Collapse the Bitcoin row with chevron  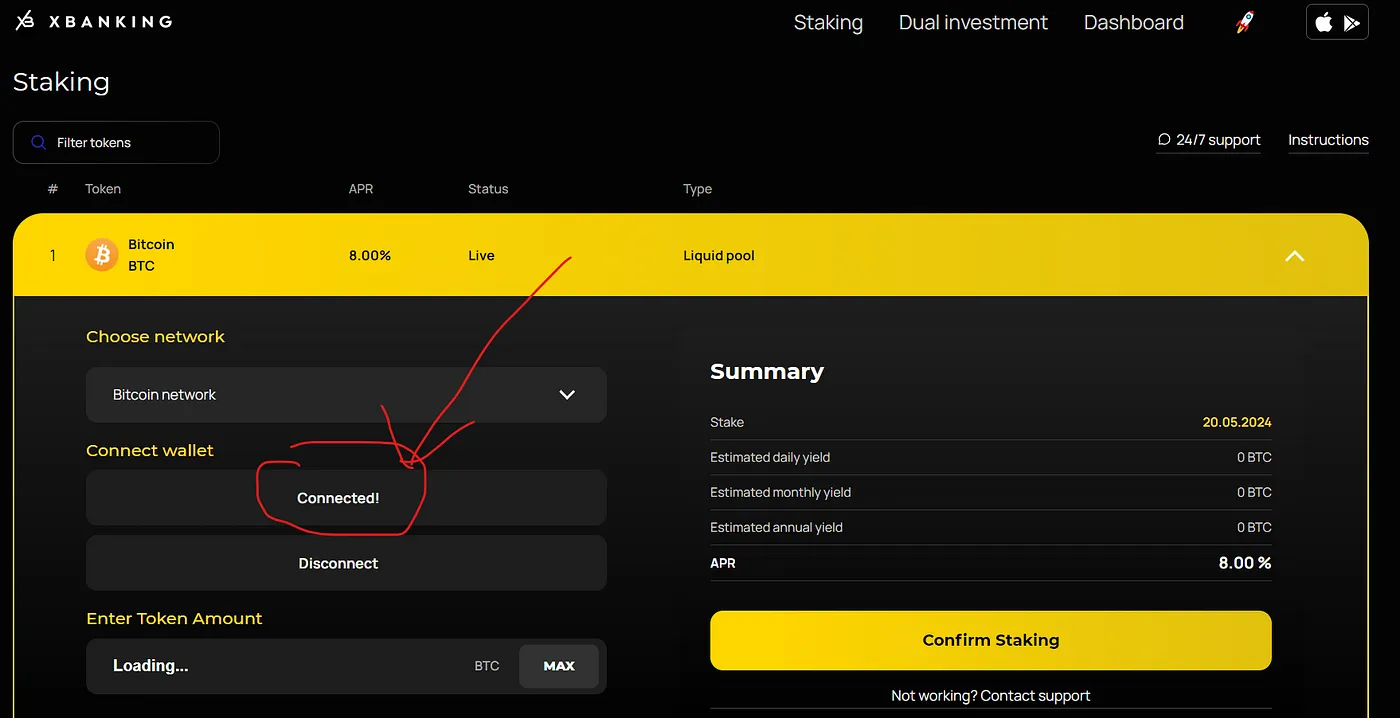(x=1294, y=256)
